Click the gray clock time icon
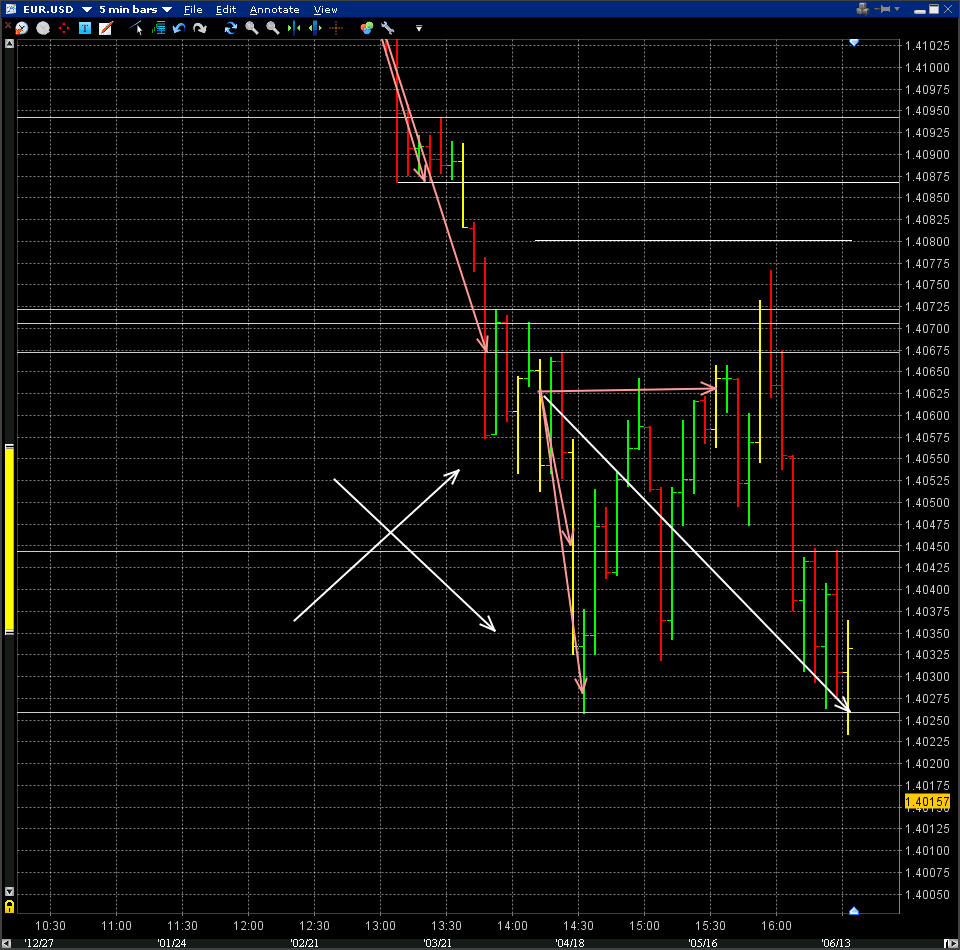Viewport: 960px width, 950px height. pos(43,28)
